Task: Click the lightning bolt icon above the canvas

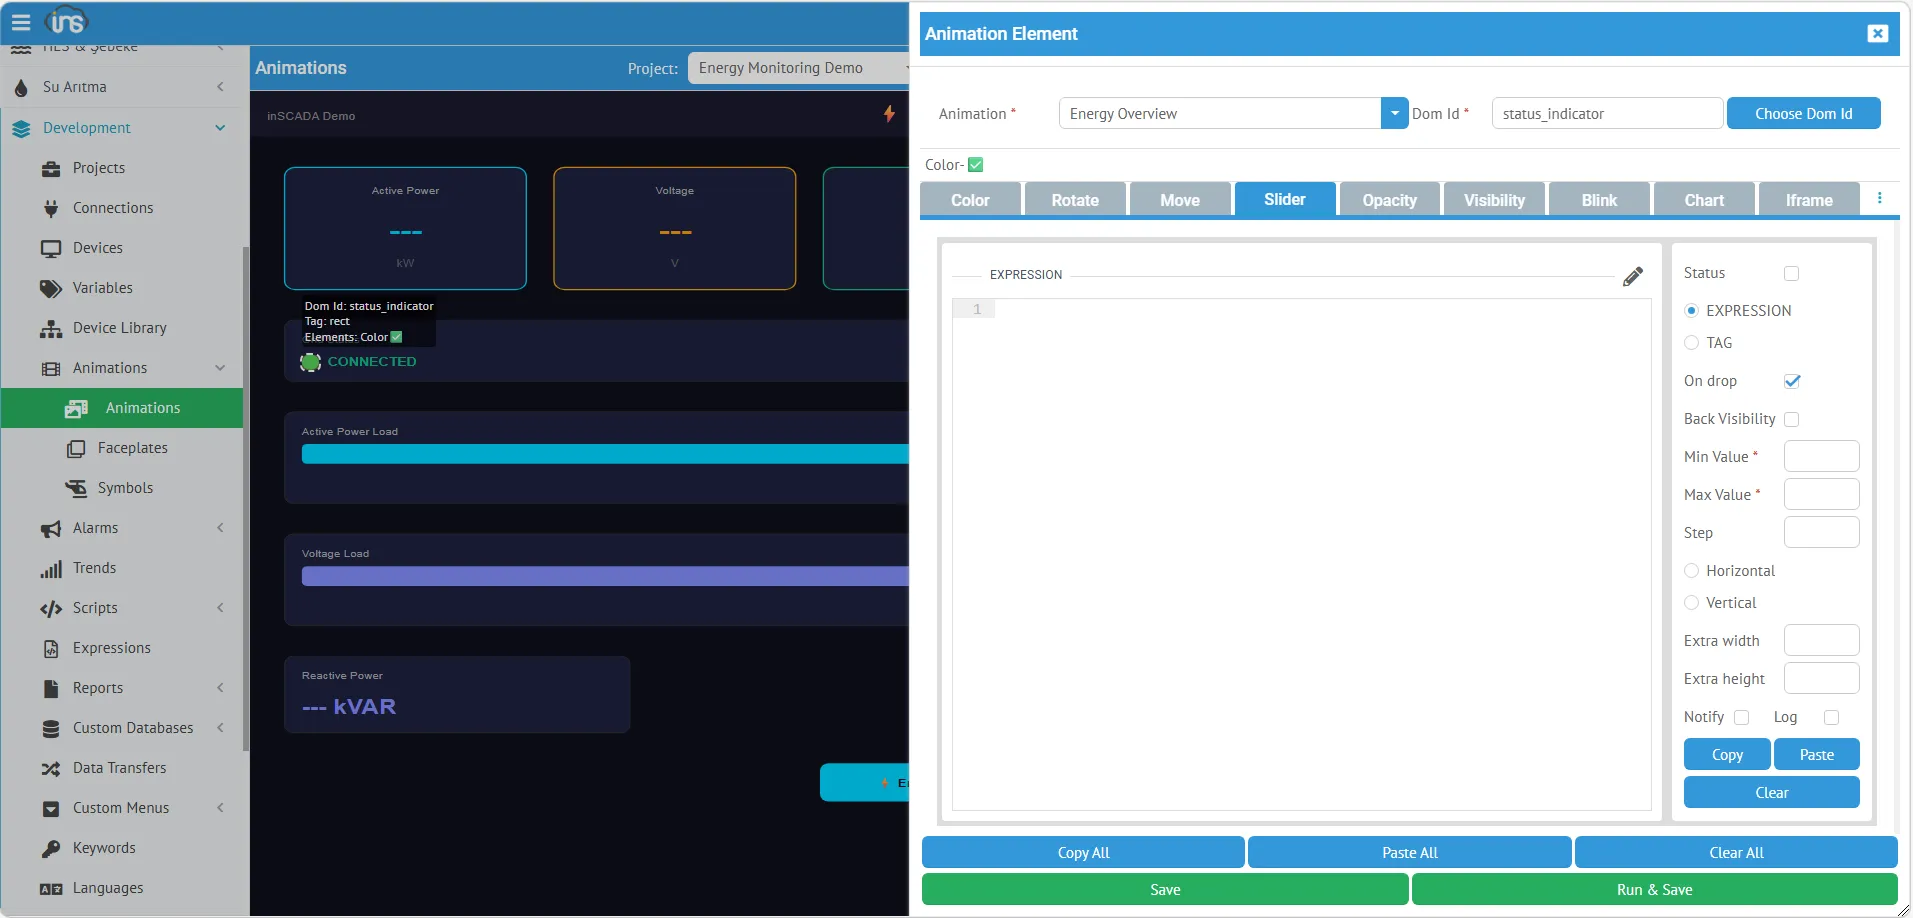Action: [x=888, y=114]
